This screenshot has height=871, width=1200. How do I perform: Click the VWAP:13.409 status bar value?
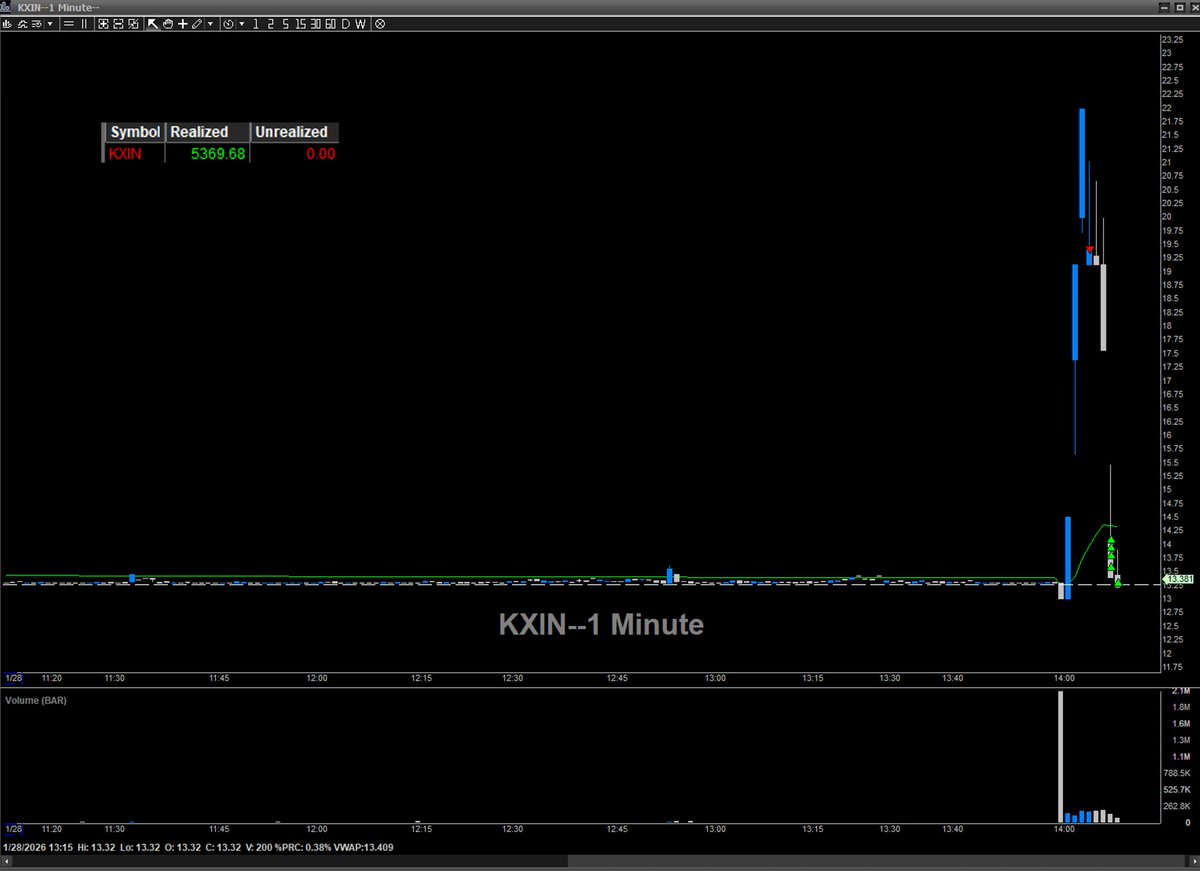coord(365,848)
